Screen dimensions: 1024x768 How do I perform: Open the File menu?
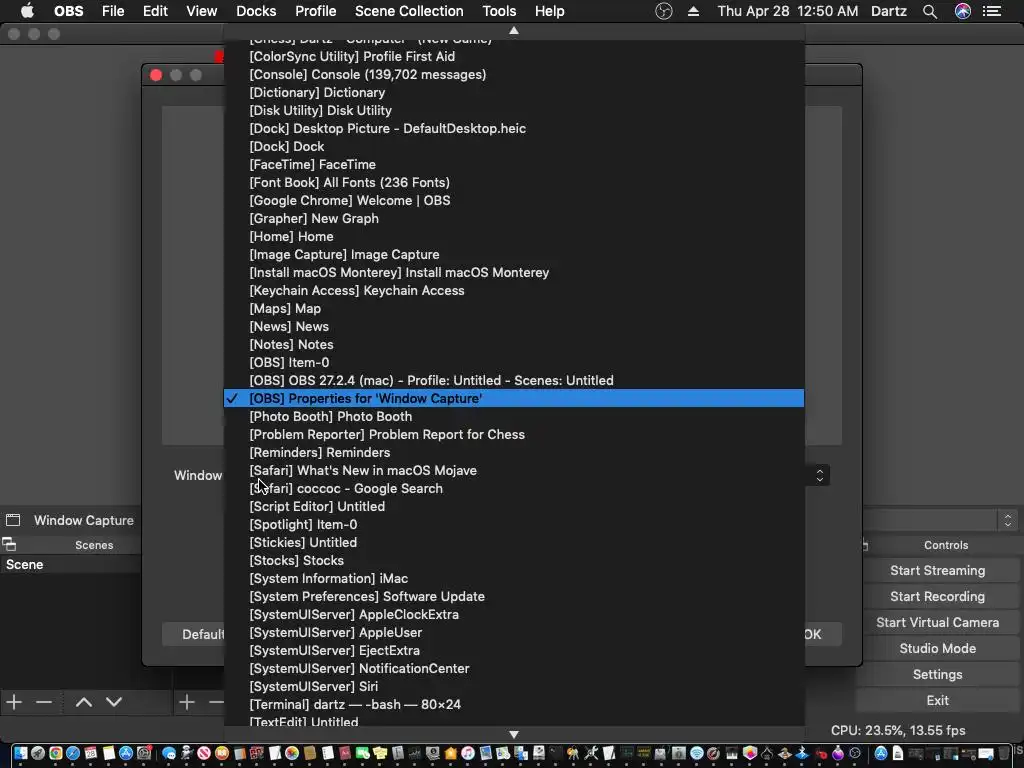coord(113,11)
